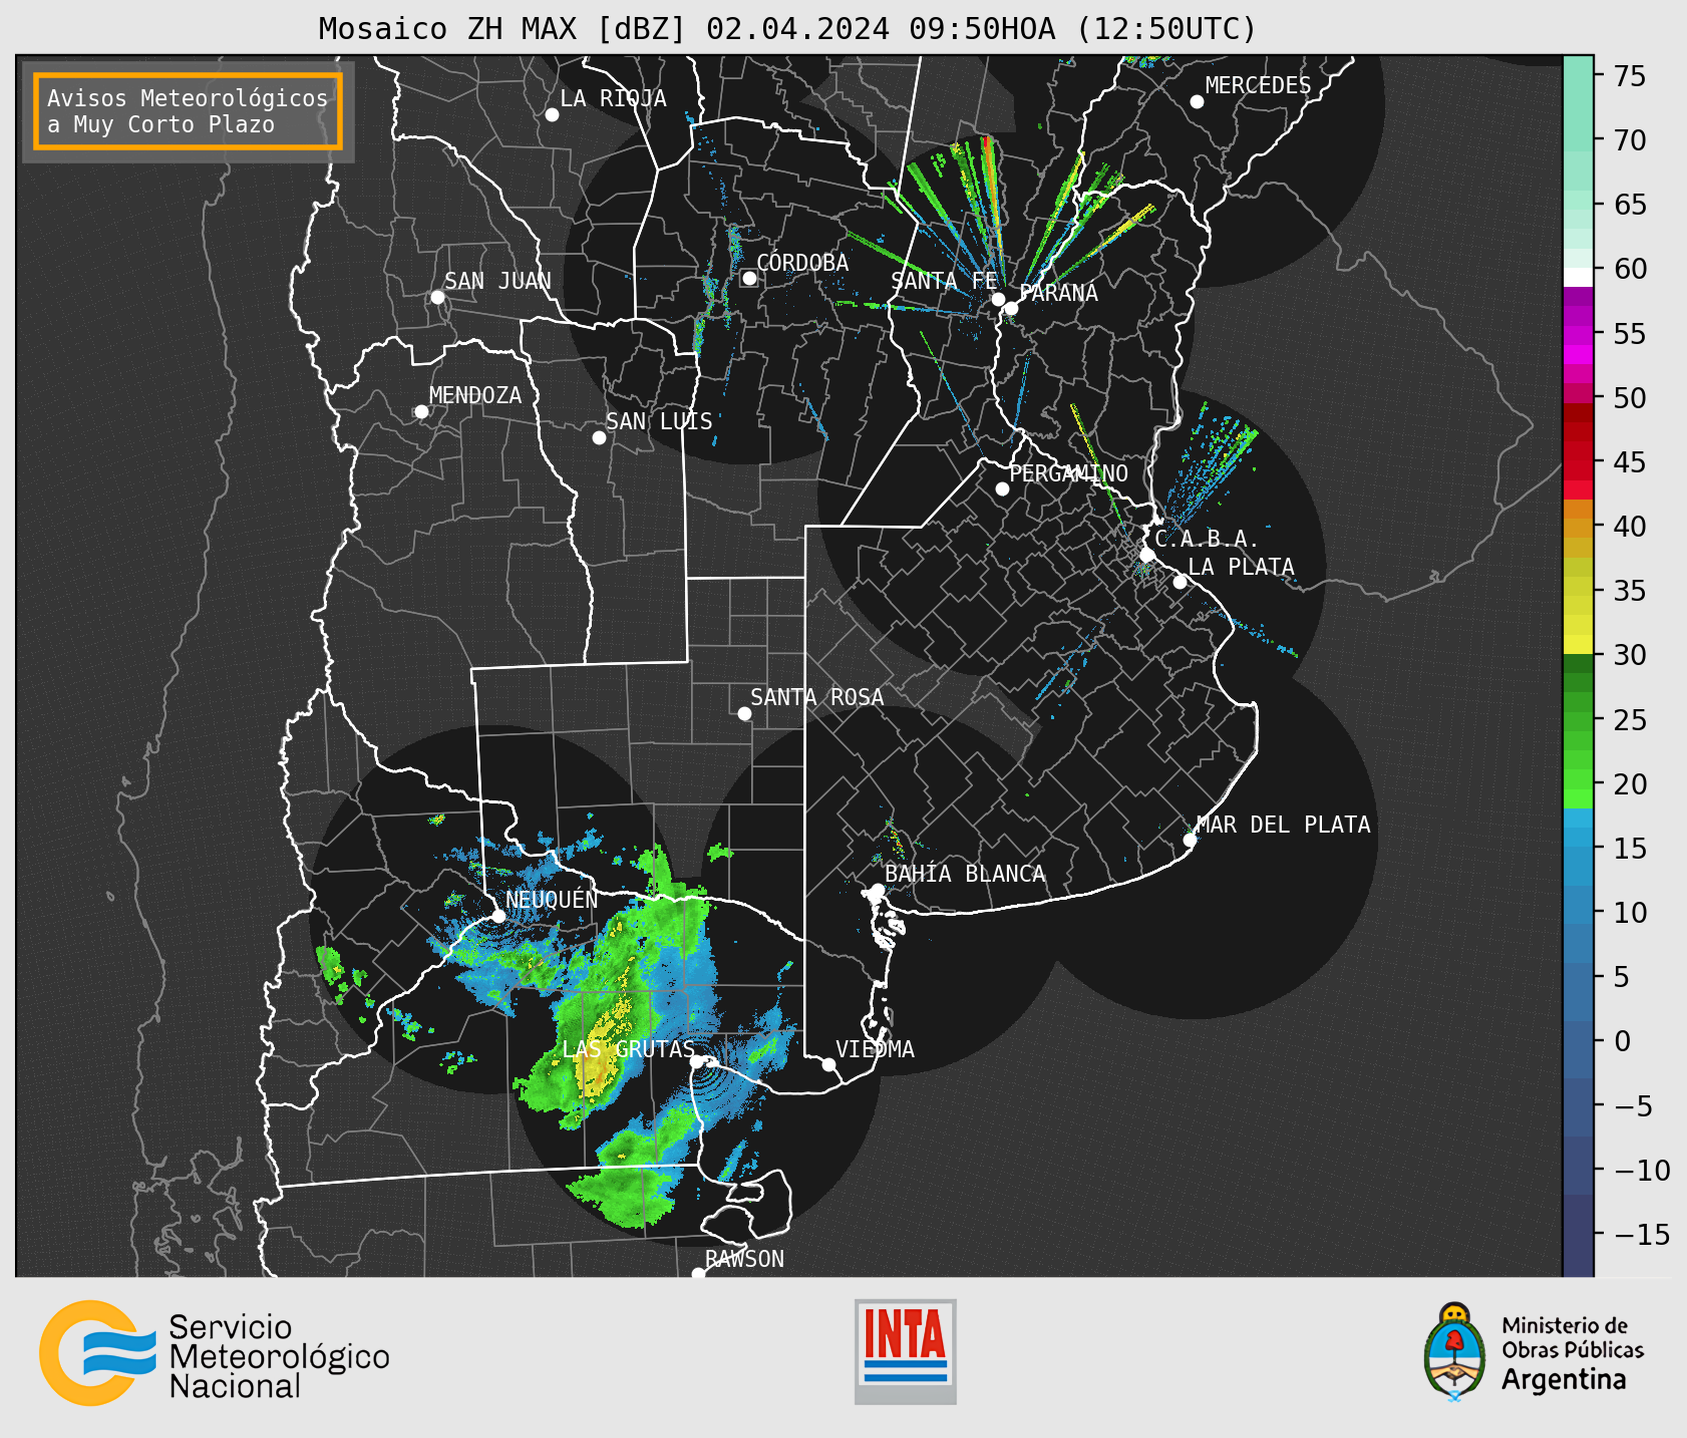The width and height of the screenshot is (1687, 1438).
Task: Click the La Plata city marker
Action: click(1180, 582)
